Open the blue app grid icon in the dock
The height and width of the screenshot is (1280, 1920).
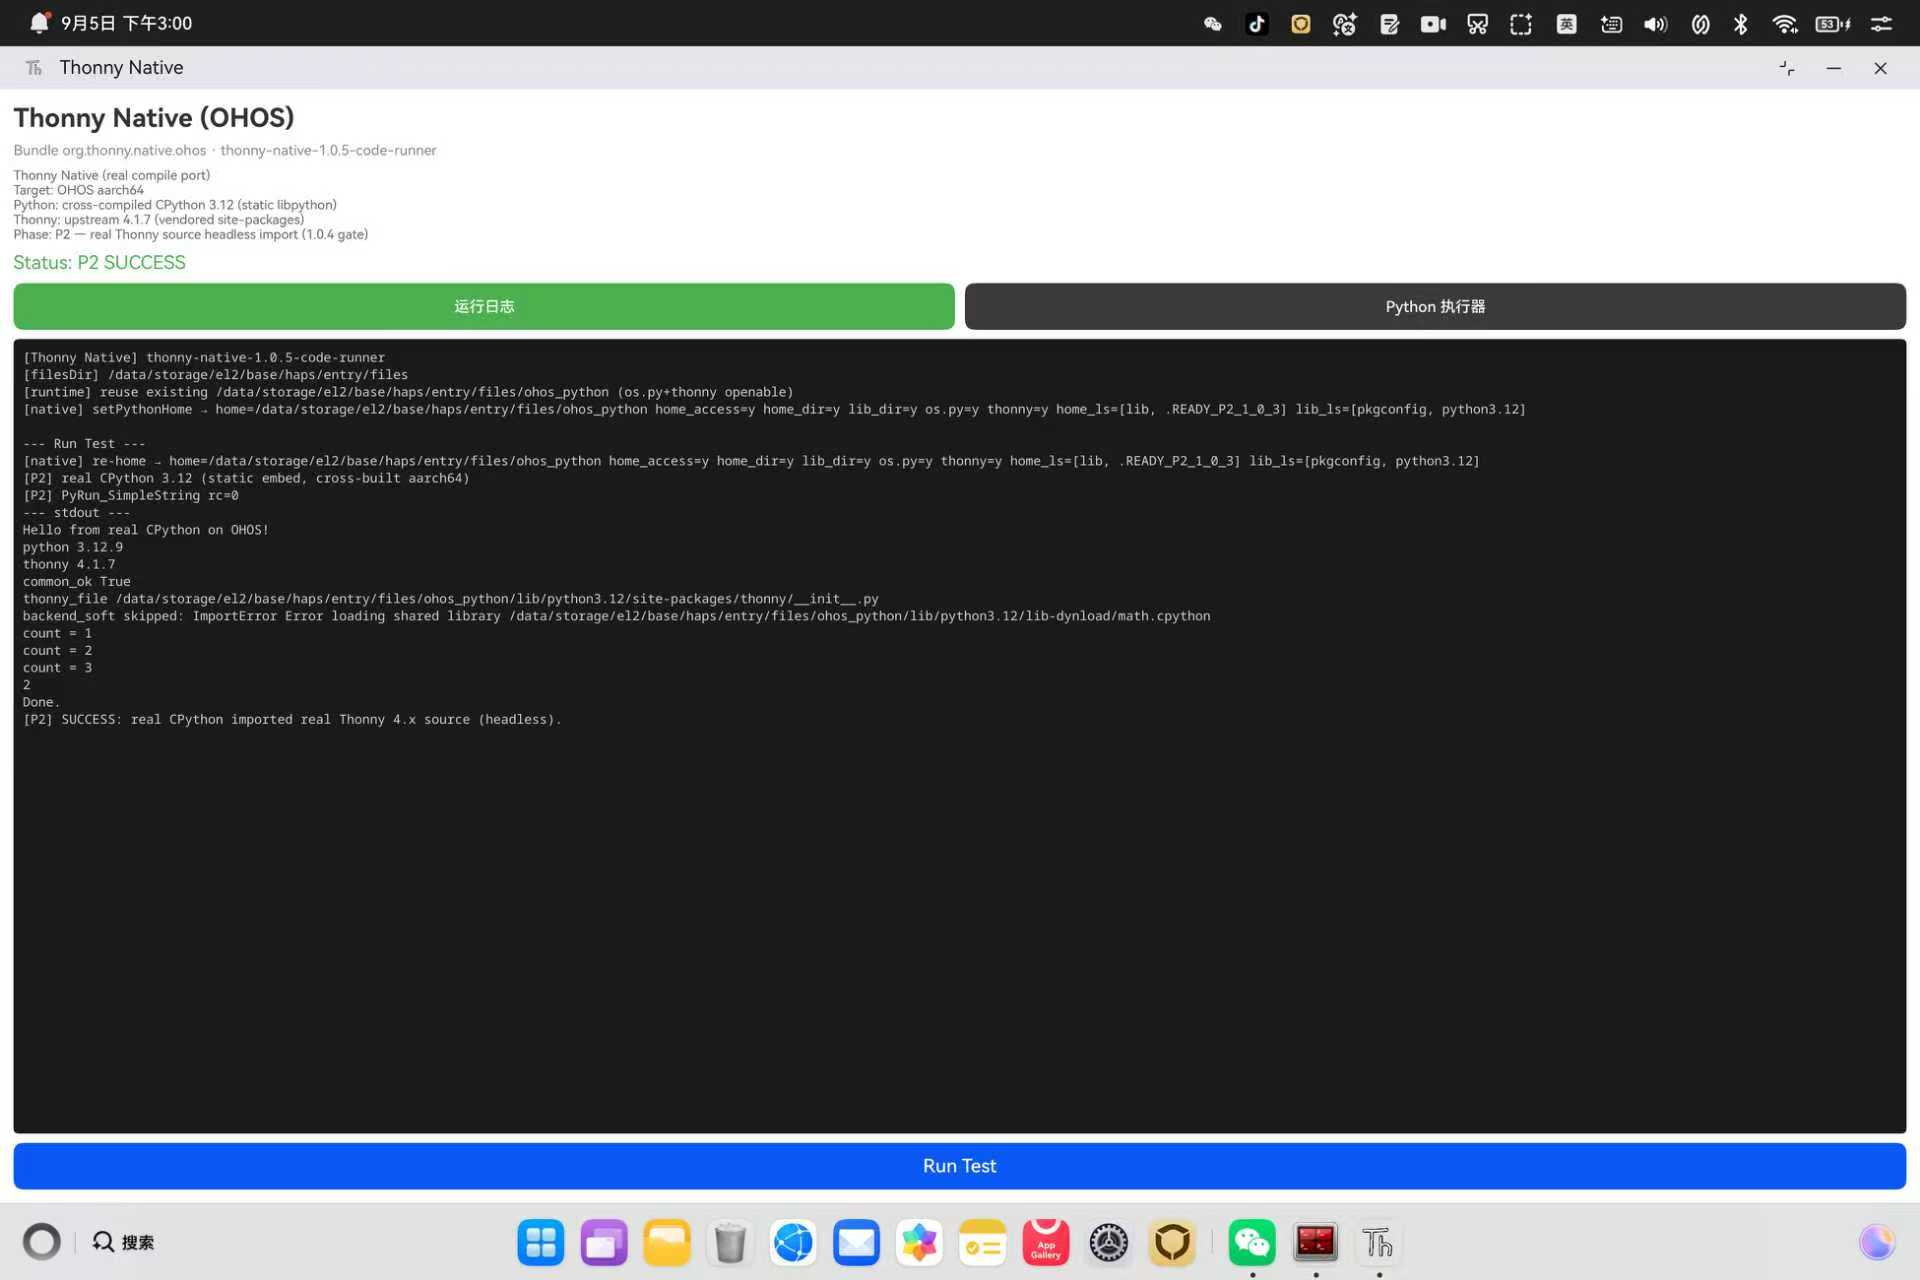[541, 1243]
